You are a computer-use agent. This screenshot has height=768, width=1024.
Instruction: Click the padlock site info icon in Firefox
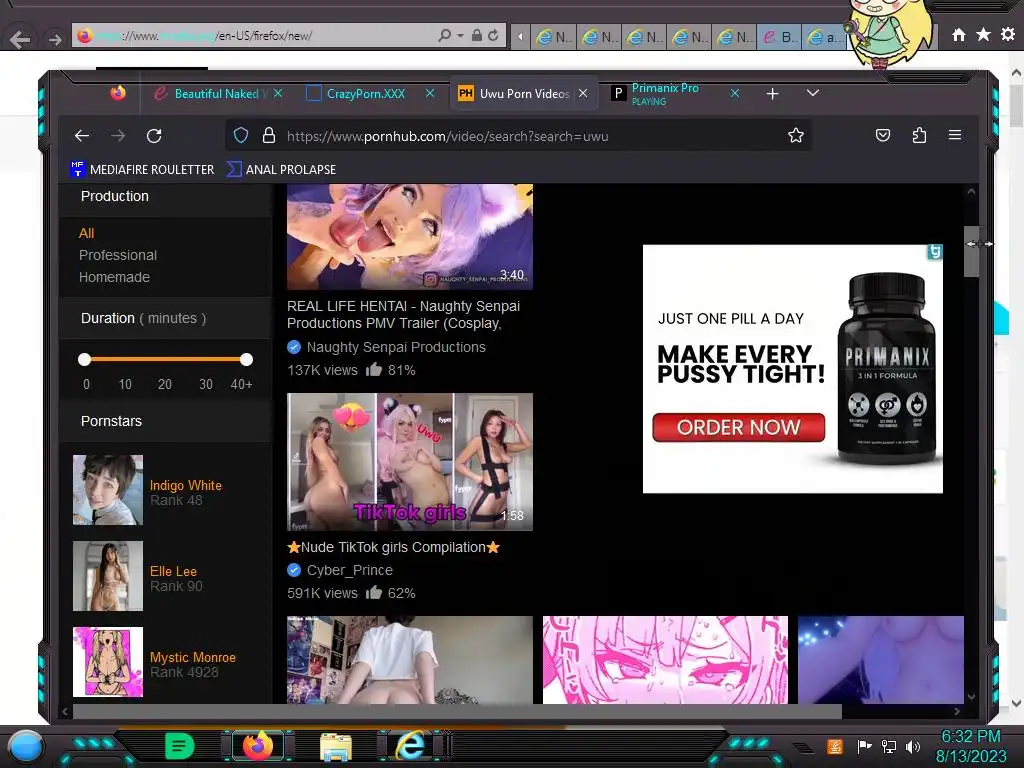click(x=268, y=135)
